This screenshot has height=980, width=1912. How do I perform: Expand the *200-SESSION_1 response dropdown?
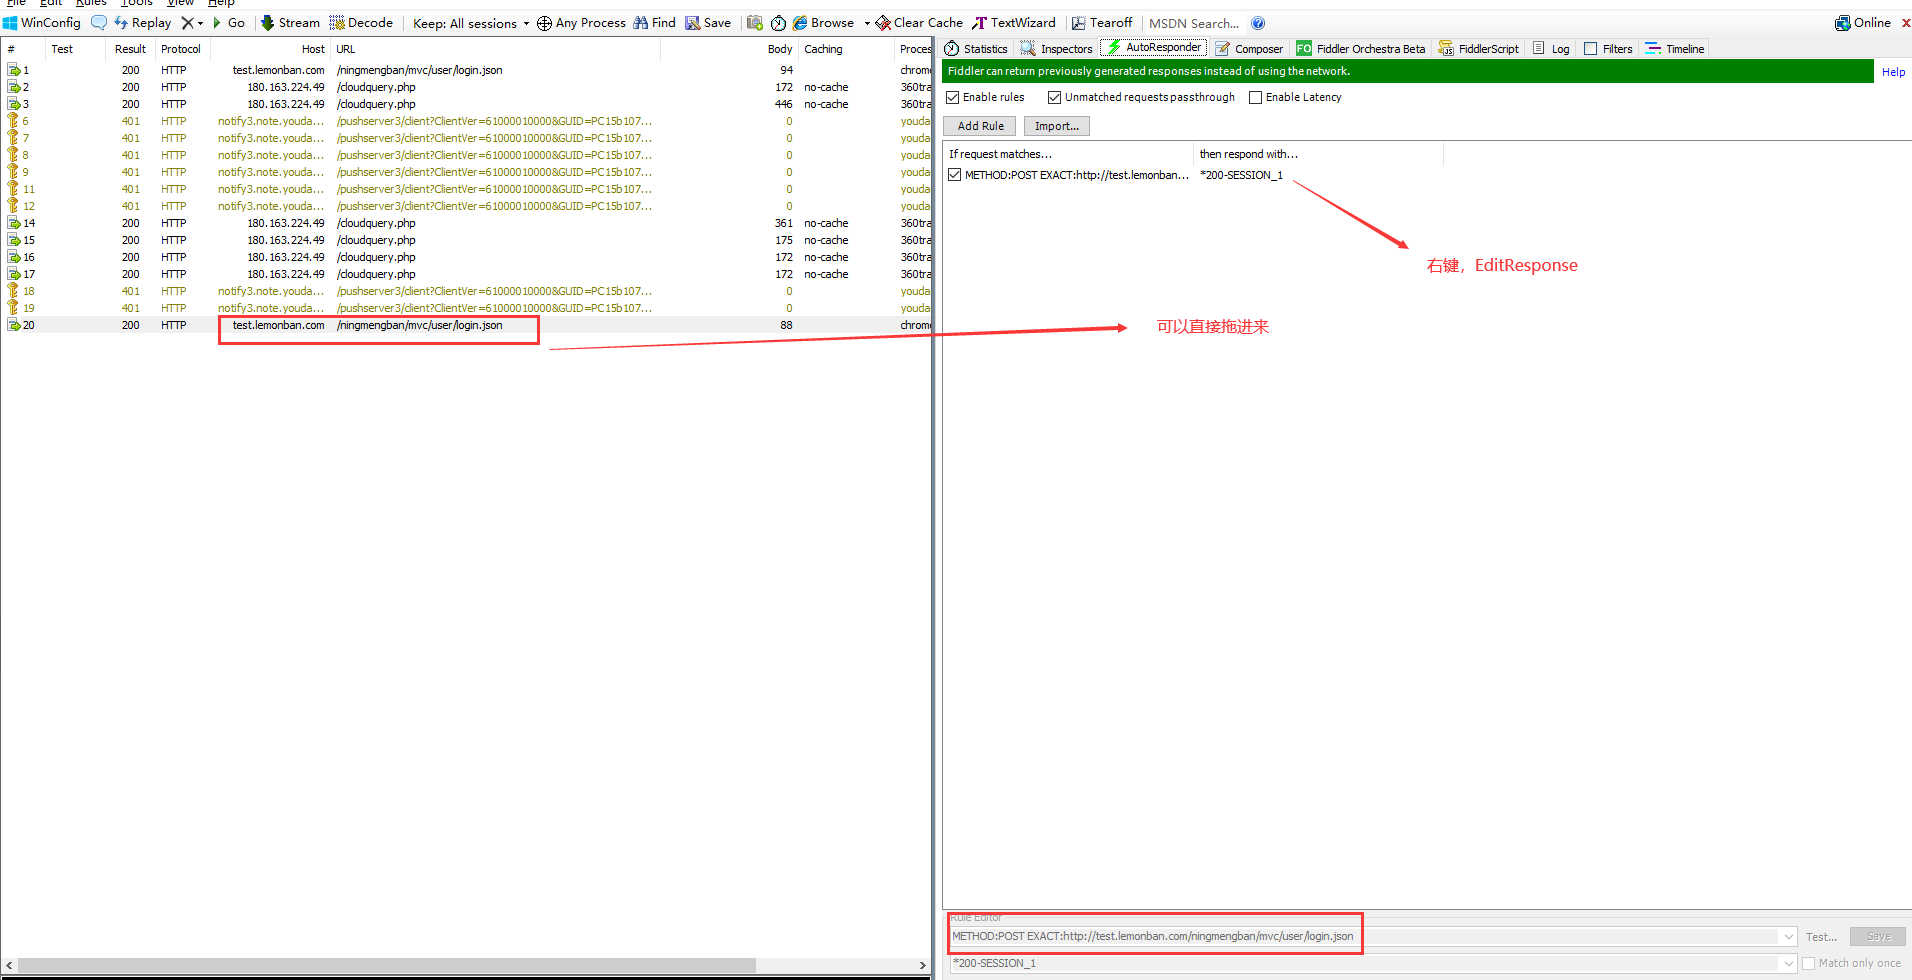(x=1788, y=963)
